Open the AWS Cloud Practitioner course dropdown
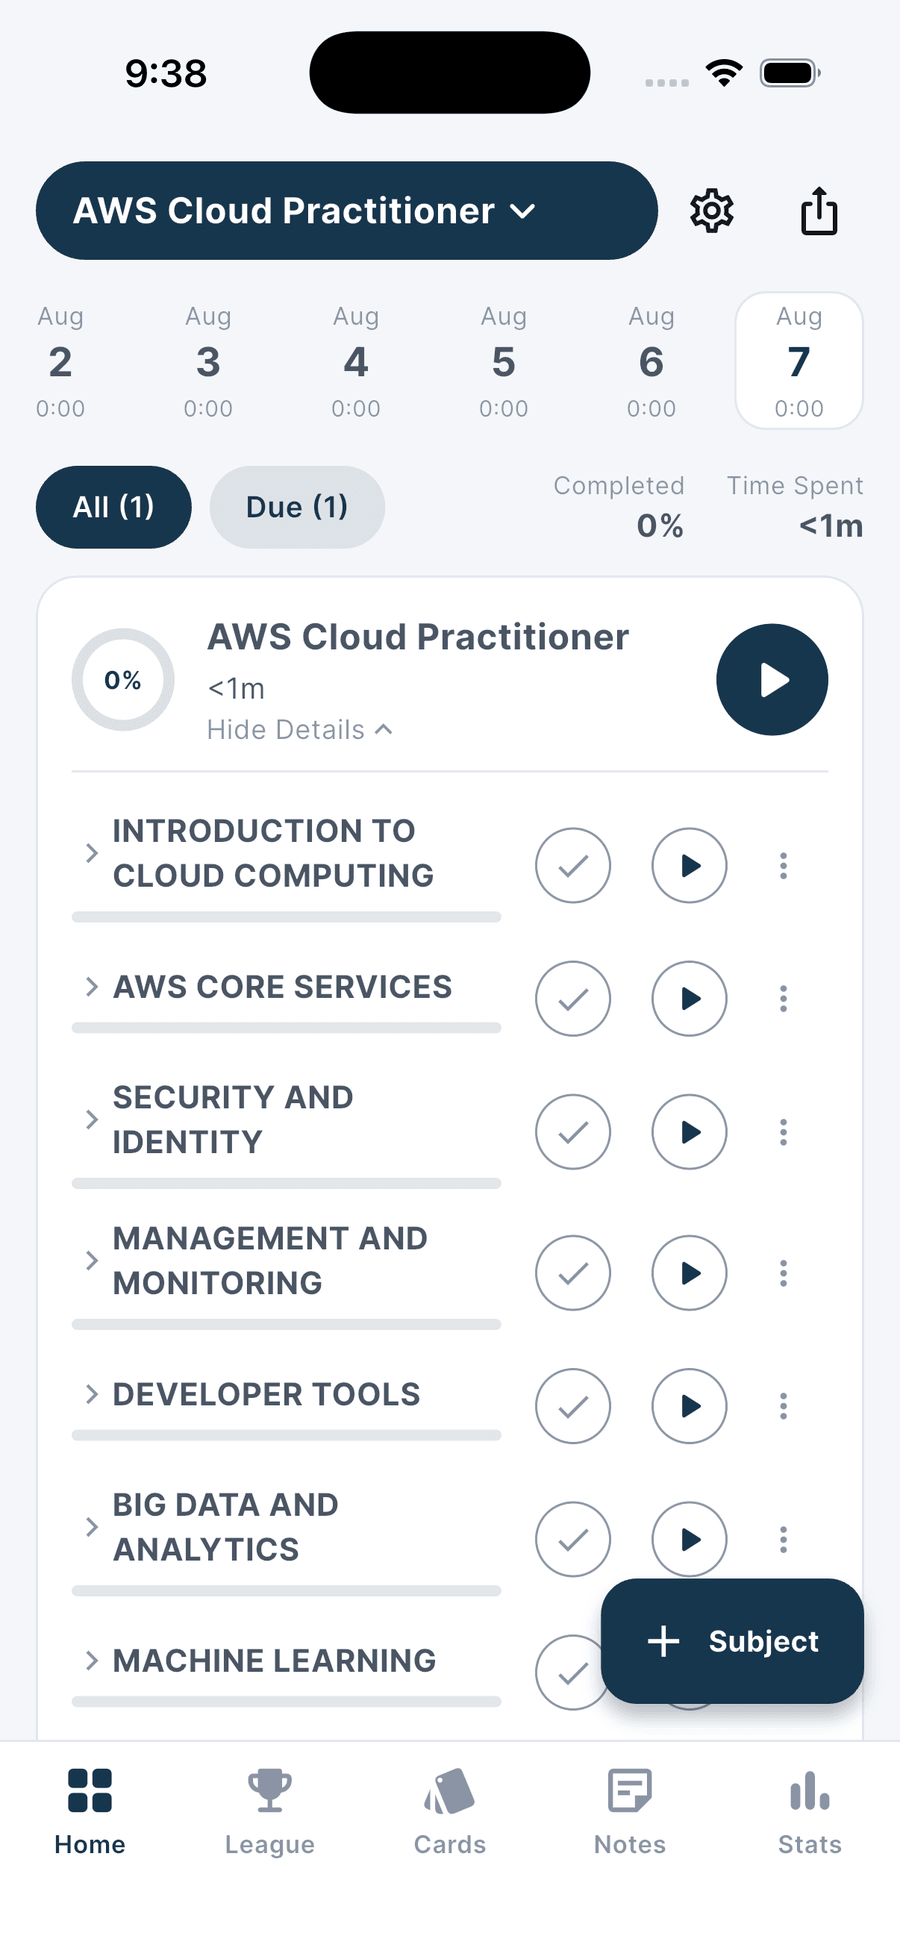The image size is (900, 1957). point(347,211)
